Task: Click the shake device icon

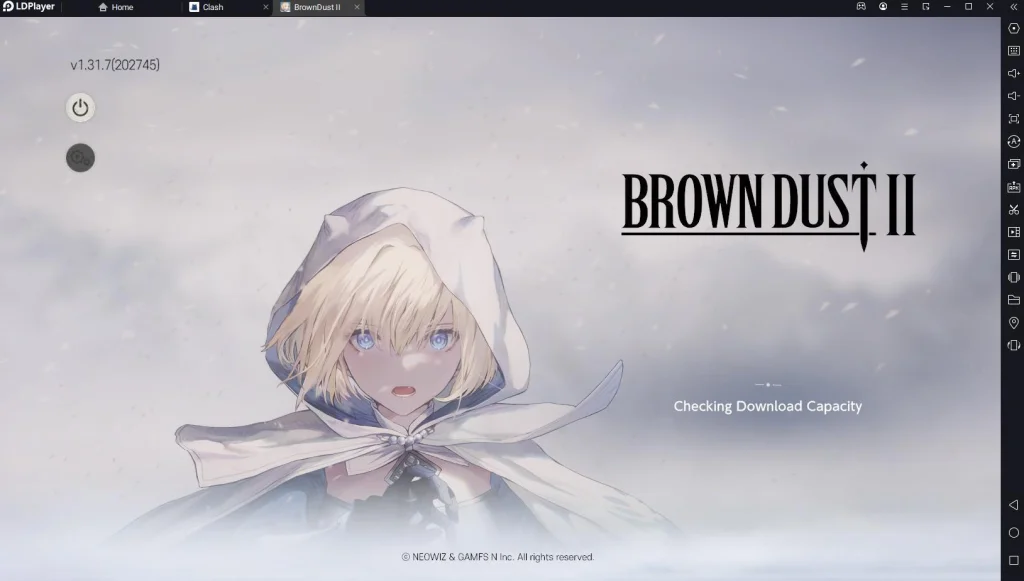Action: click(1014, 277)
